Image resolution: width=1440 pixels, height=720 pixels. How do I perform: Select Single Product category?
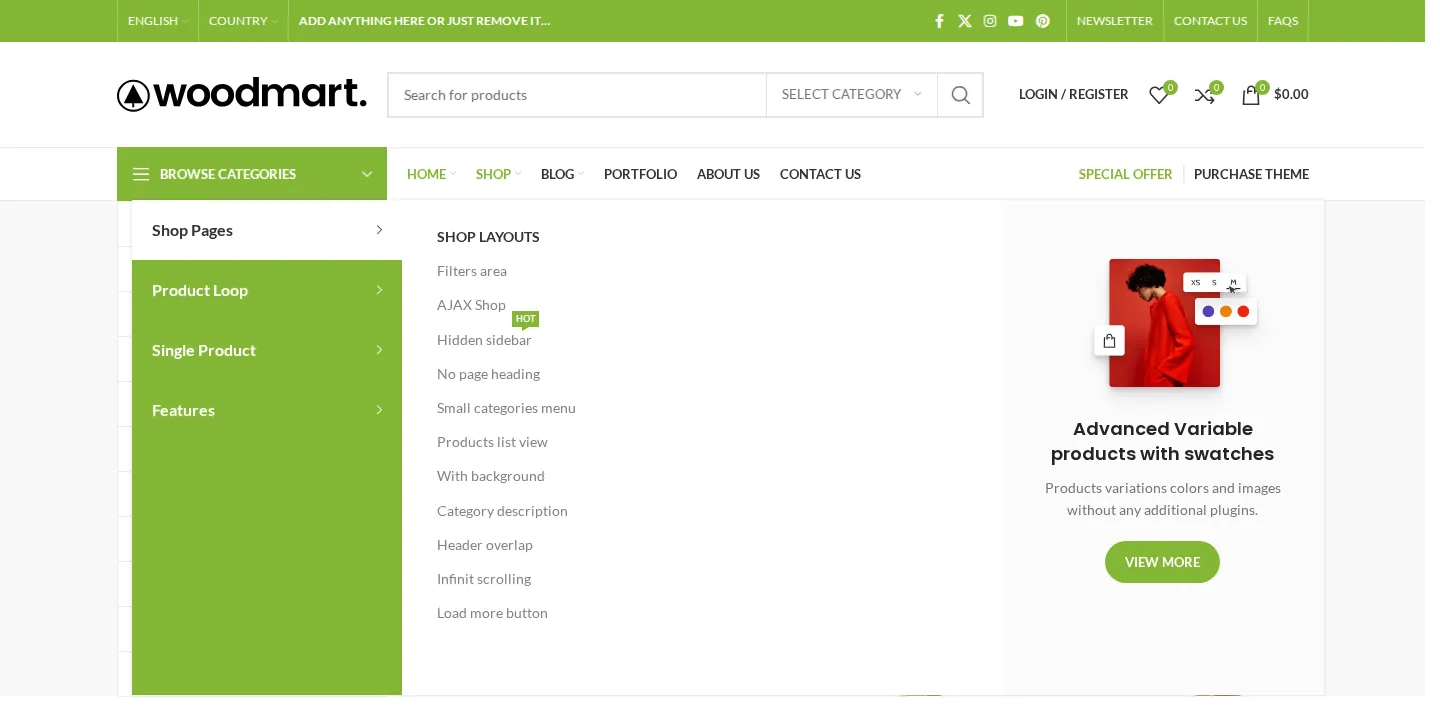pos(267,350)
